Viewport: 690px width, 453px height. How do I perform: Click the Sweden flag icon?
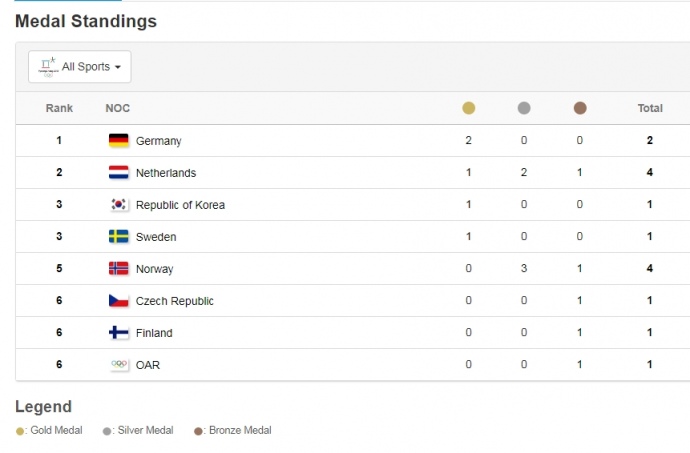118,237
